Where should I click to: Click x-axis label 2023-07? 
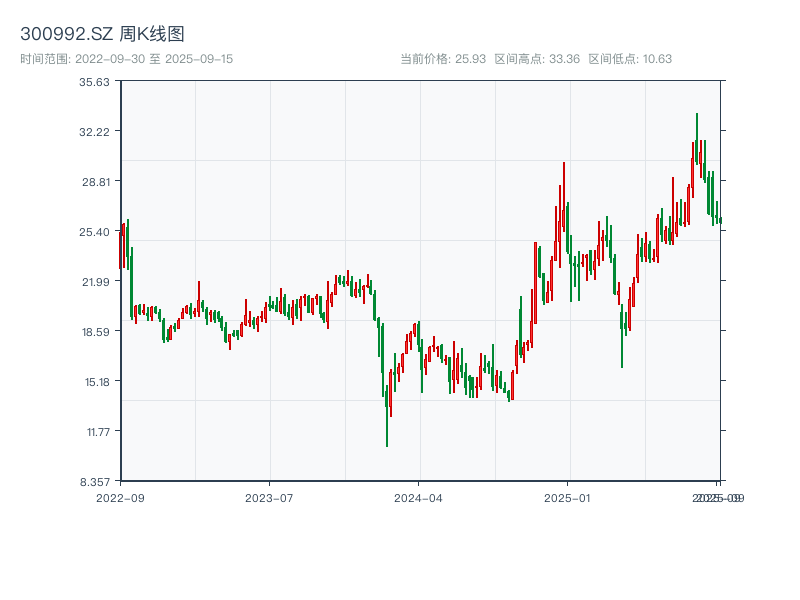(269, 498)
